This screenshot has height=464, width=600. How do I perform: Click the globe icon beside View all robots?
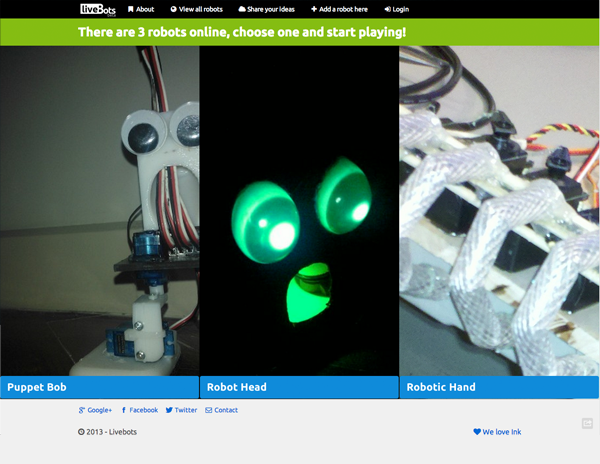[x=173, y=9]
